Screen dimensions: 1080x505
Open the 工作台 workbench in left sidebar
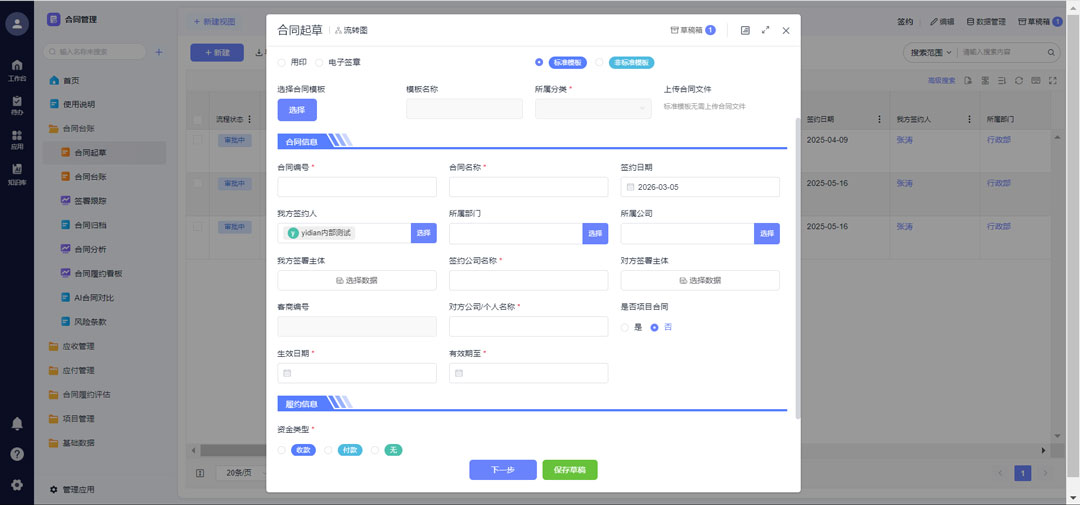coord(17,70)
